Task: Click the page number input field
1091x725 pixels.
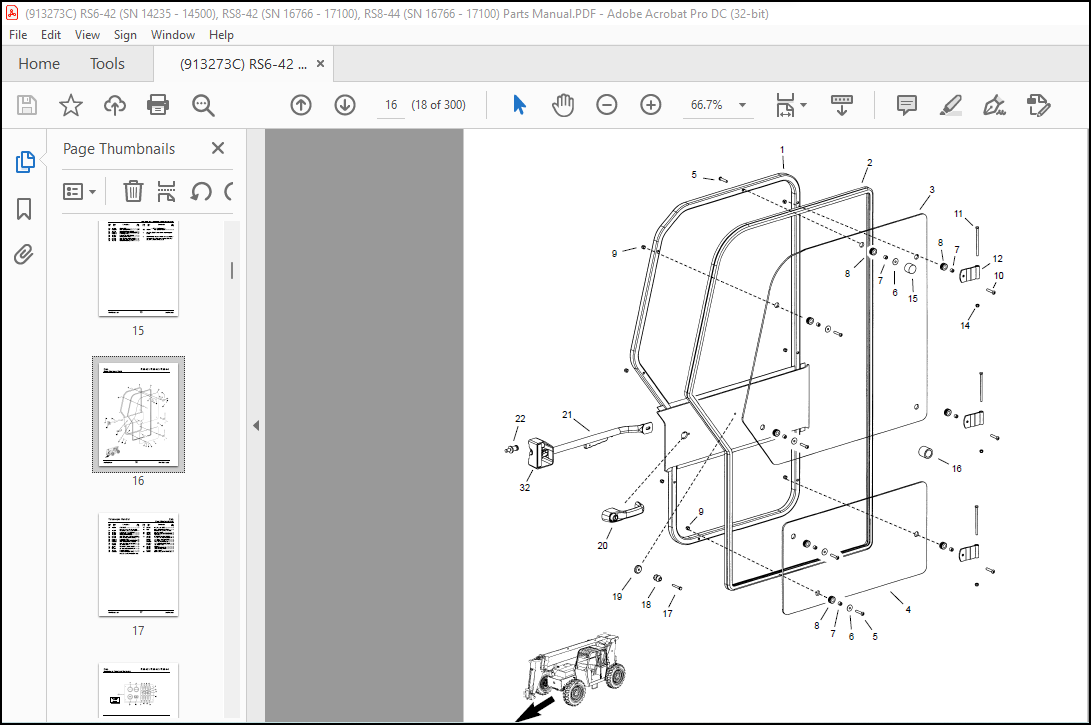Action: click(x=391, y=105)
